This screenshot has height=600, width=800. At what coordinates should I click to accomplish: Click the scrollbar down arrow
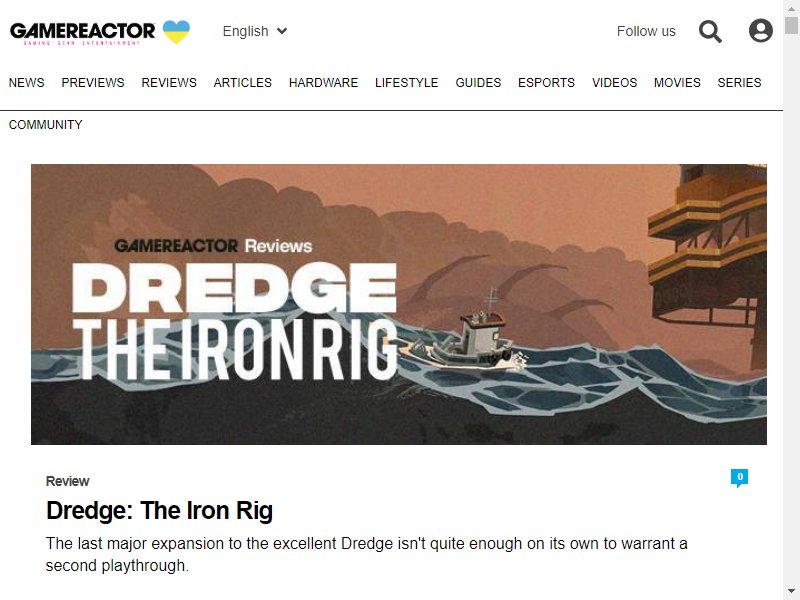791,593
